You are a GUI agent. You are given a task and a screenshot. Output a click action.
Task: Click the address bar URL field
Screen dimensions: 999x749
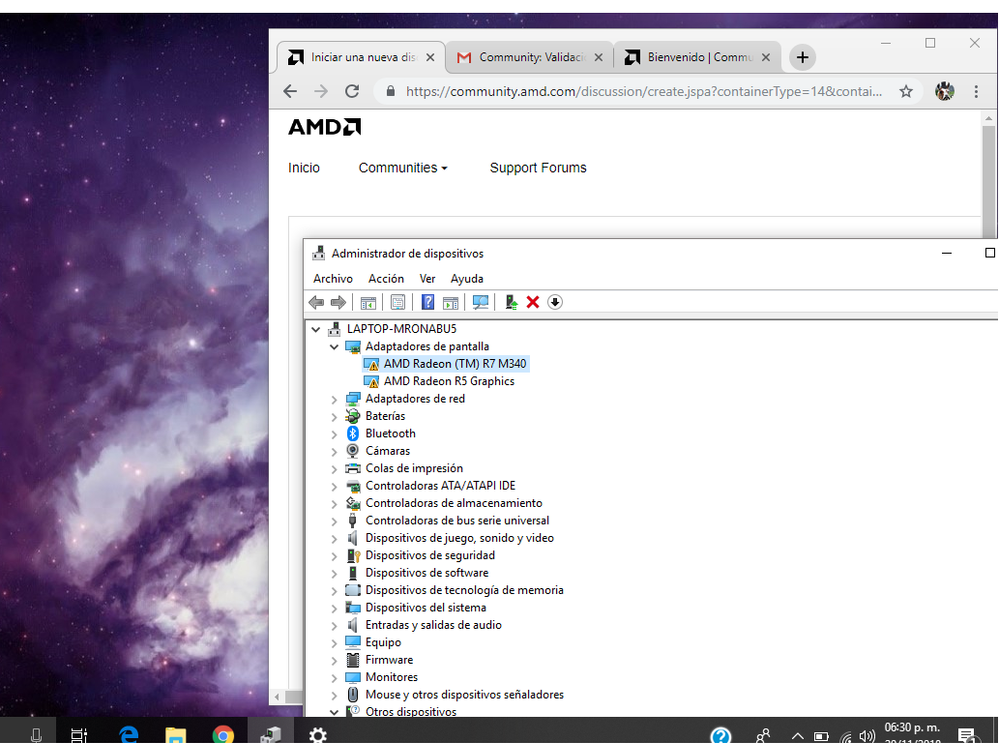click(x=644, y=91)
